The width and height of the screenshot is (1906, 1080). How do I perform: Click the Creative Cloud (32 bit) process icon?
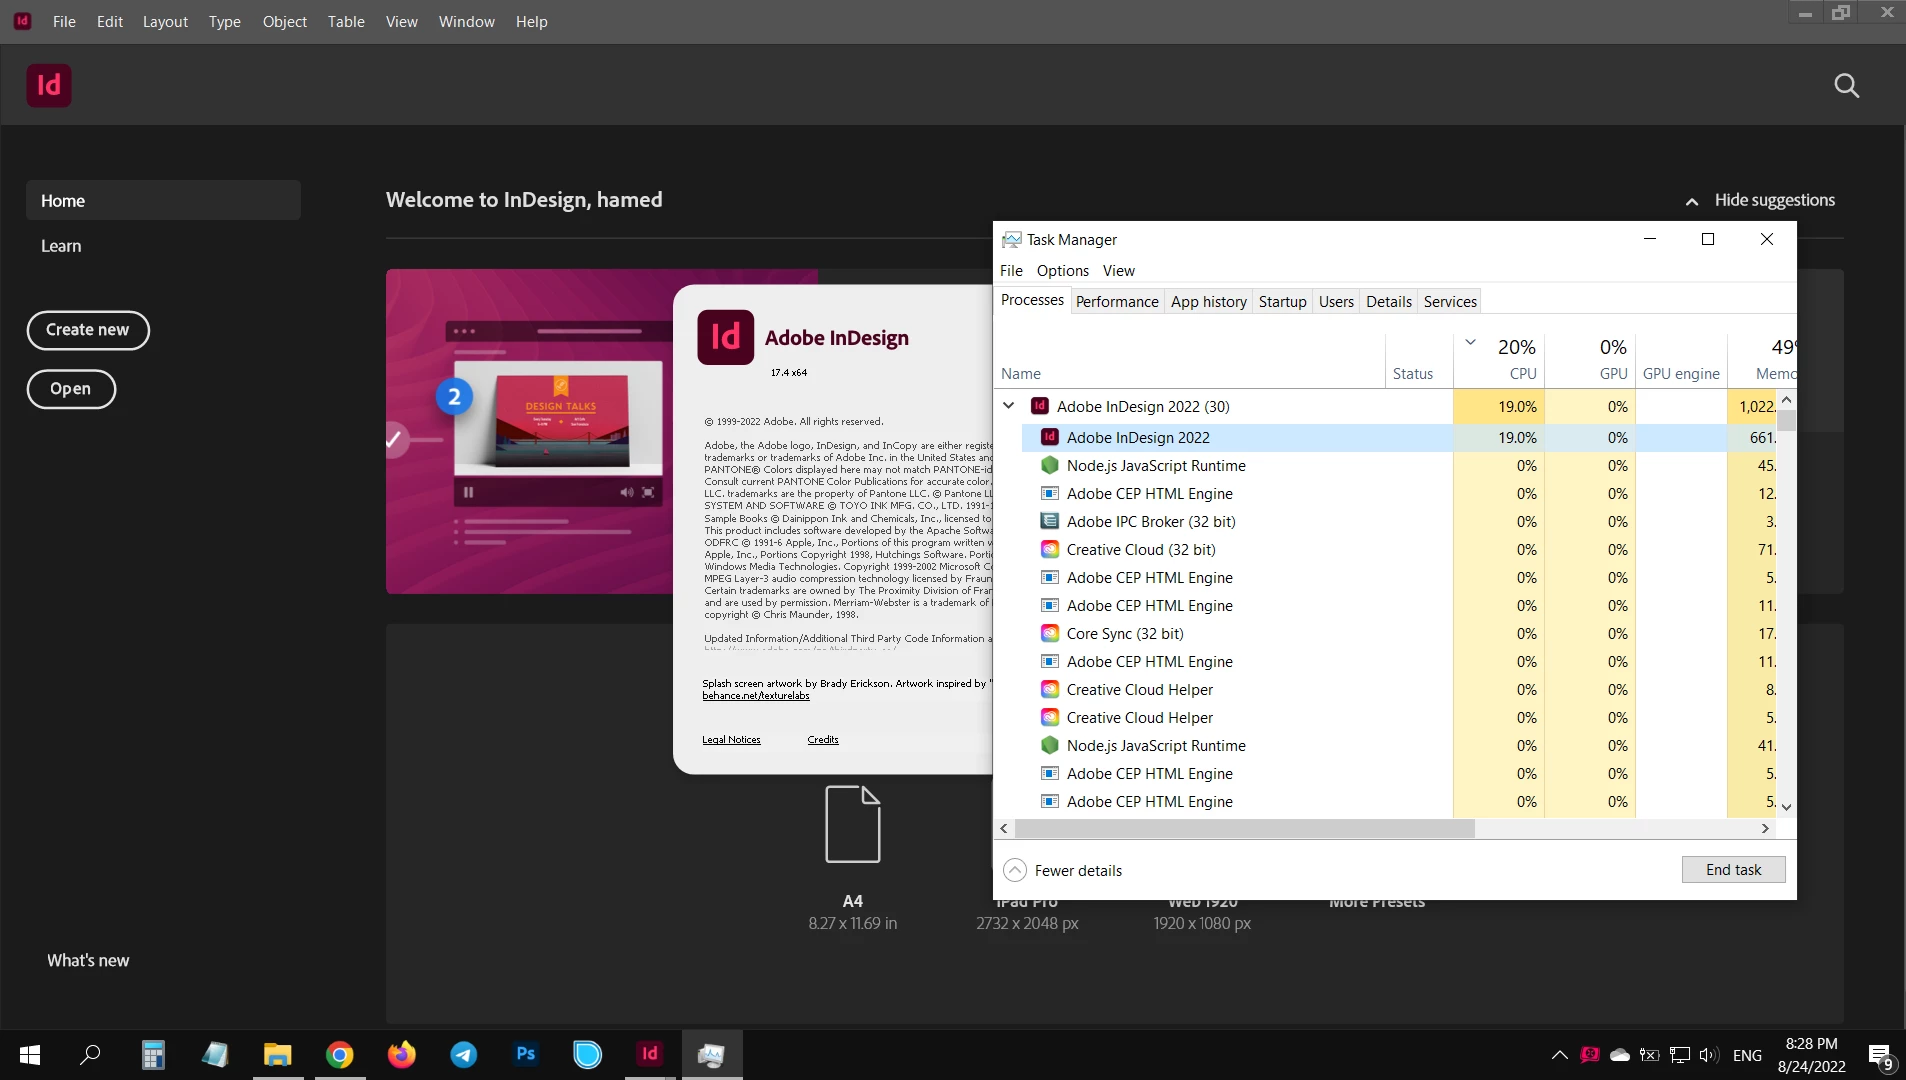point(1050,549)
